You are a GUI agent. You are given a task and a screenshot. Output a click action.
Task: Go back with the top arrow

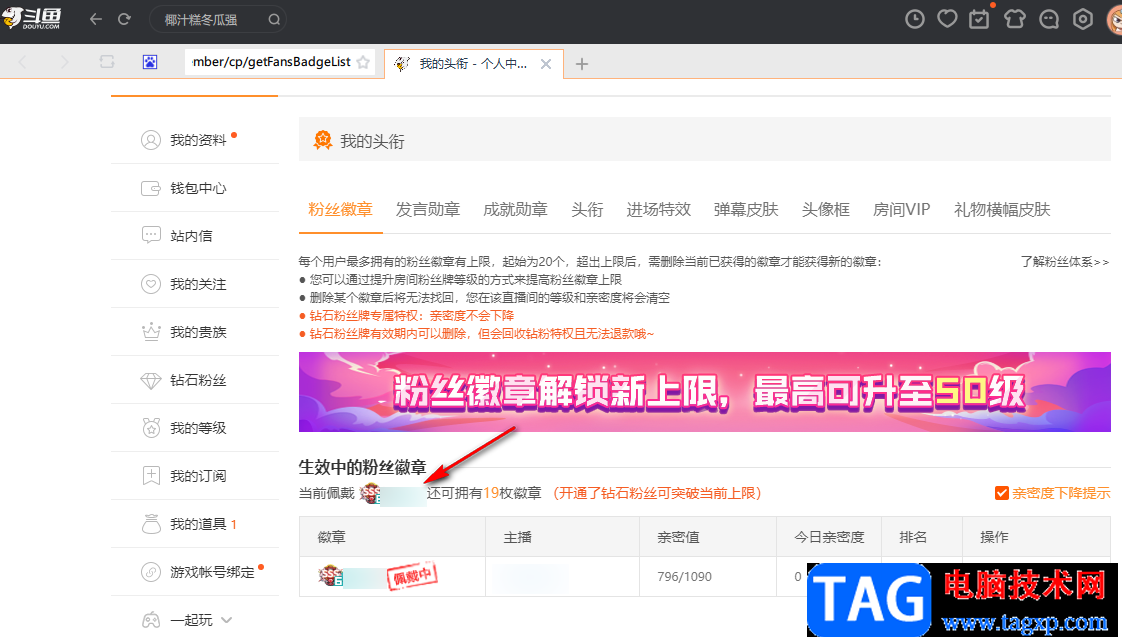click(96, 19)
